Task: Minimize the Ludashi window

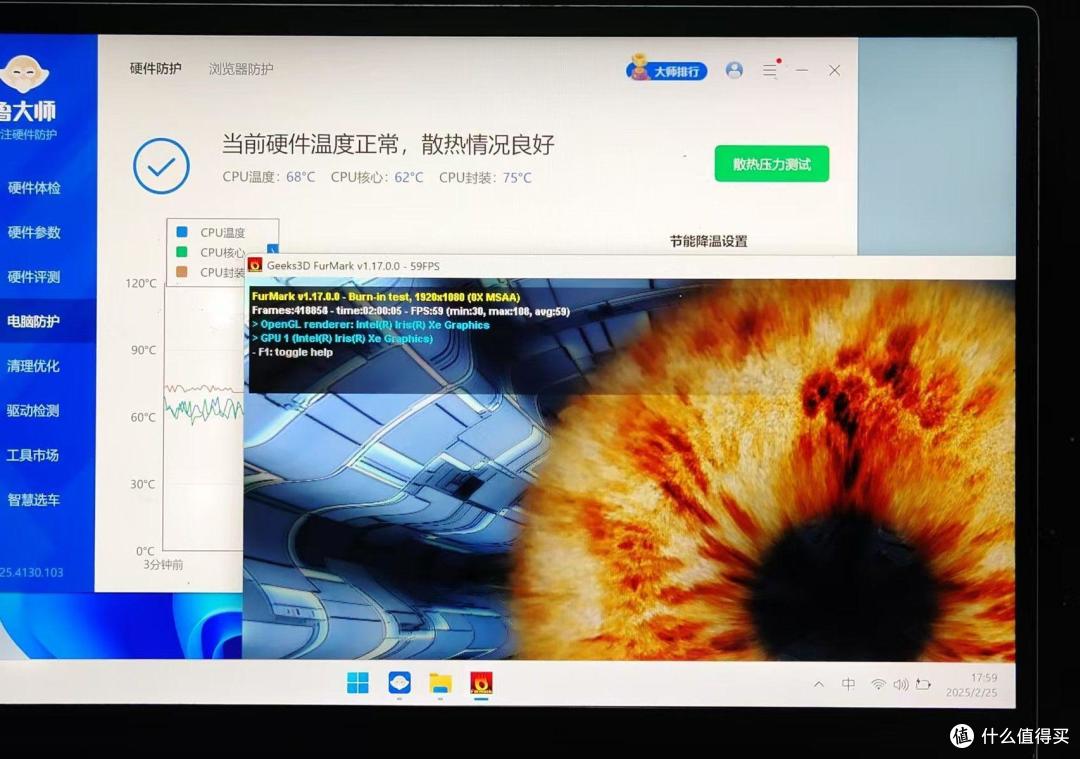Action: click(802, 70)
